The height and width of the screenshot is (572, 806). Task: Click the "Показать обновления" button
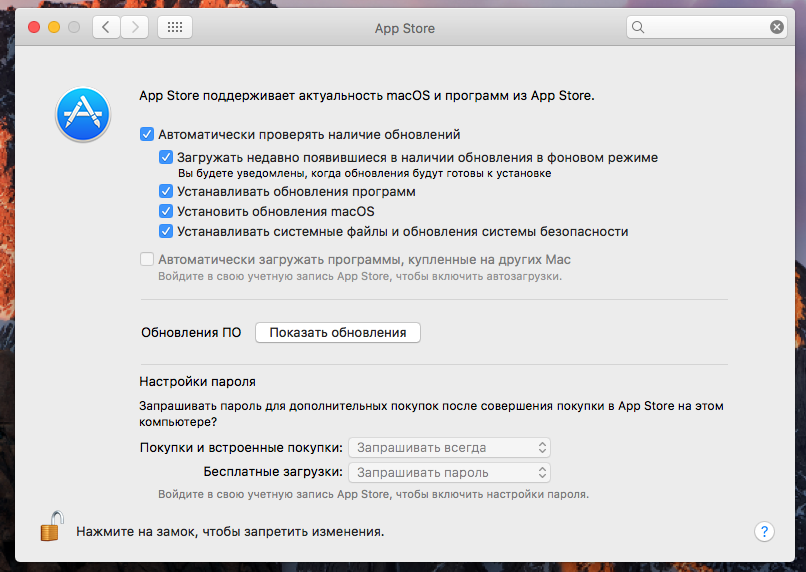coord(338,333)
